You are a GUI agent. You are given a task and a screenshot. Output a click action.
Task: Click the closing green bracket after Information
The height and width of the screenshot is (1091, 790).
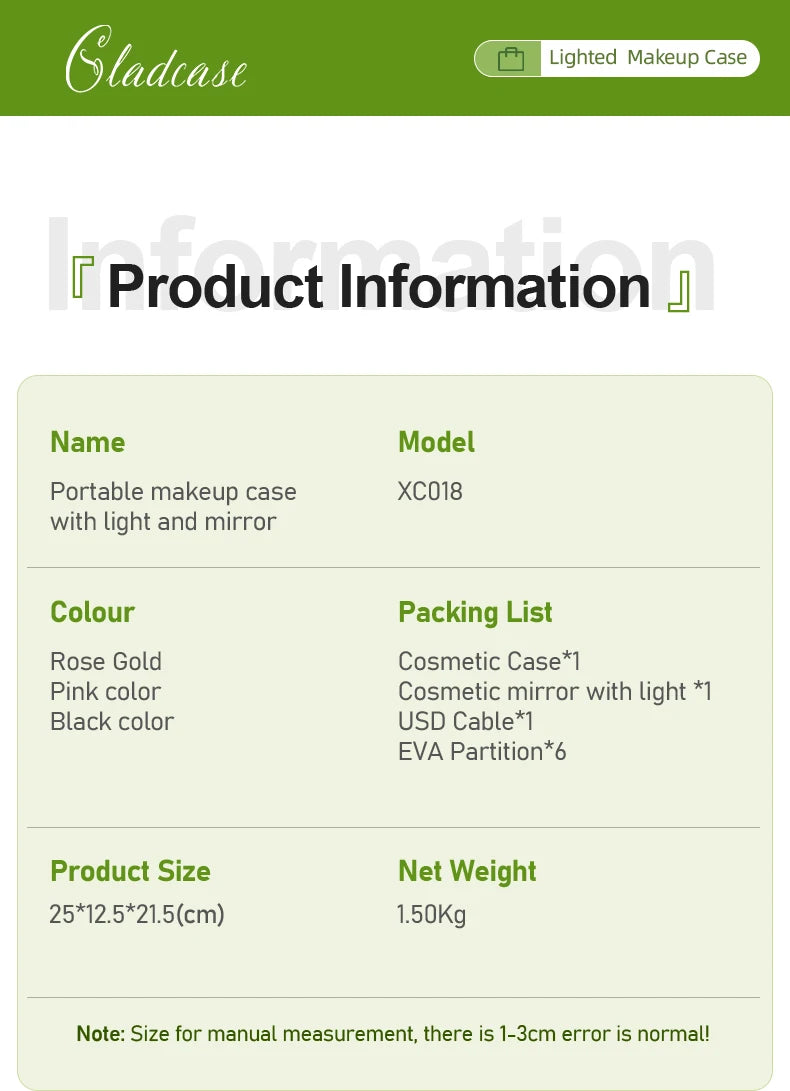coord(679,290)
